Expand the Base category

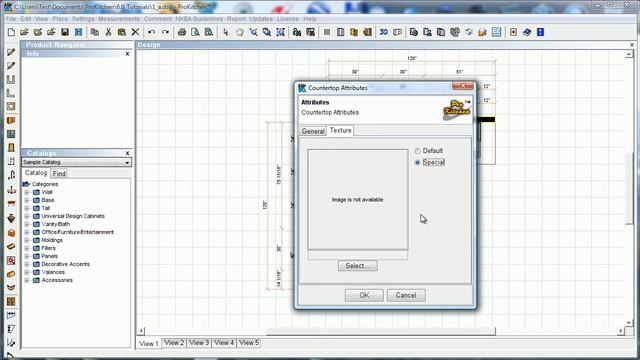coord(27,200)
